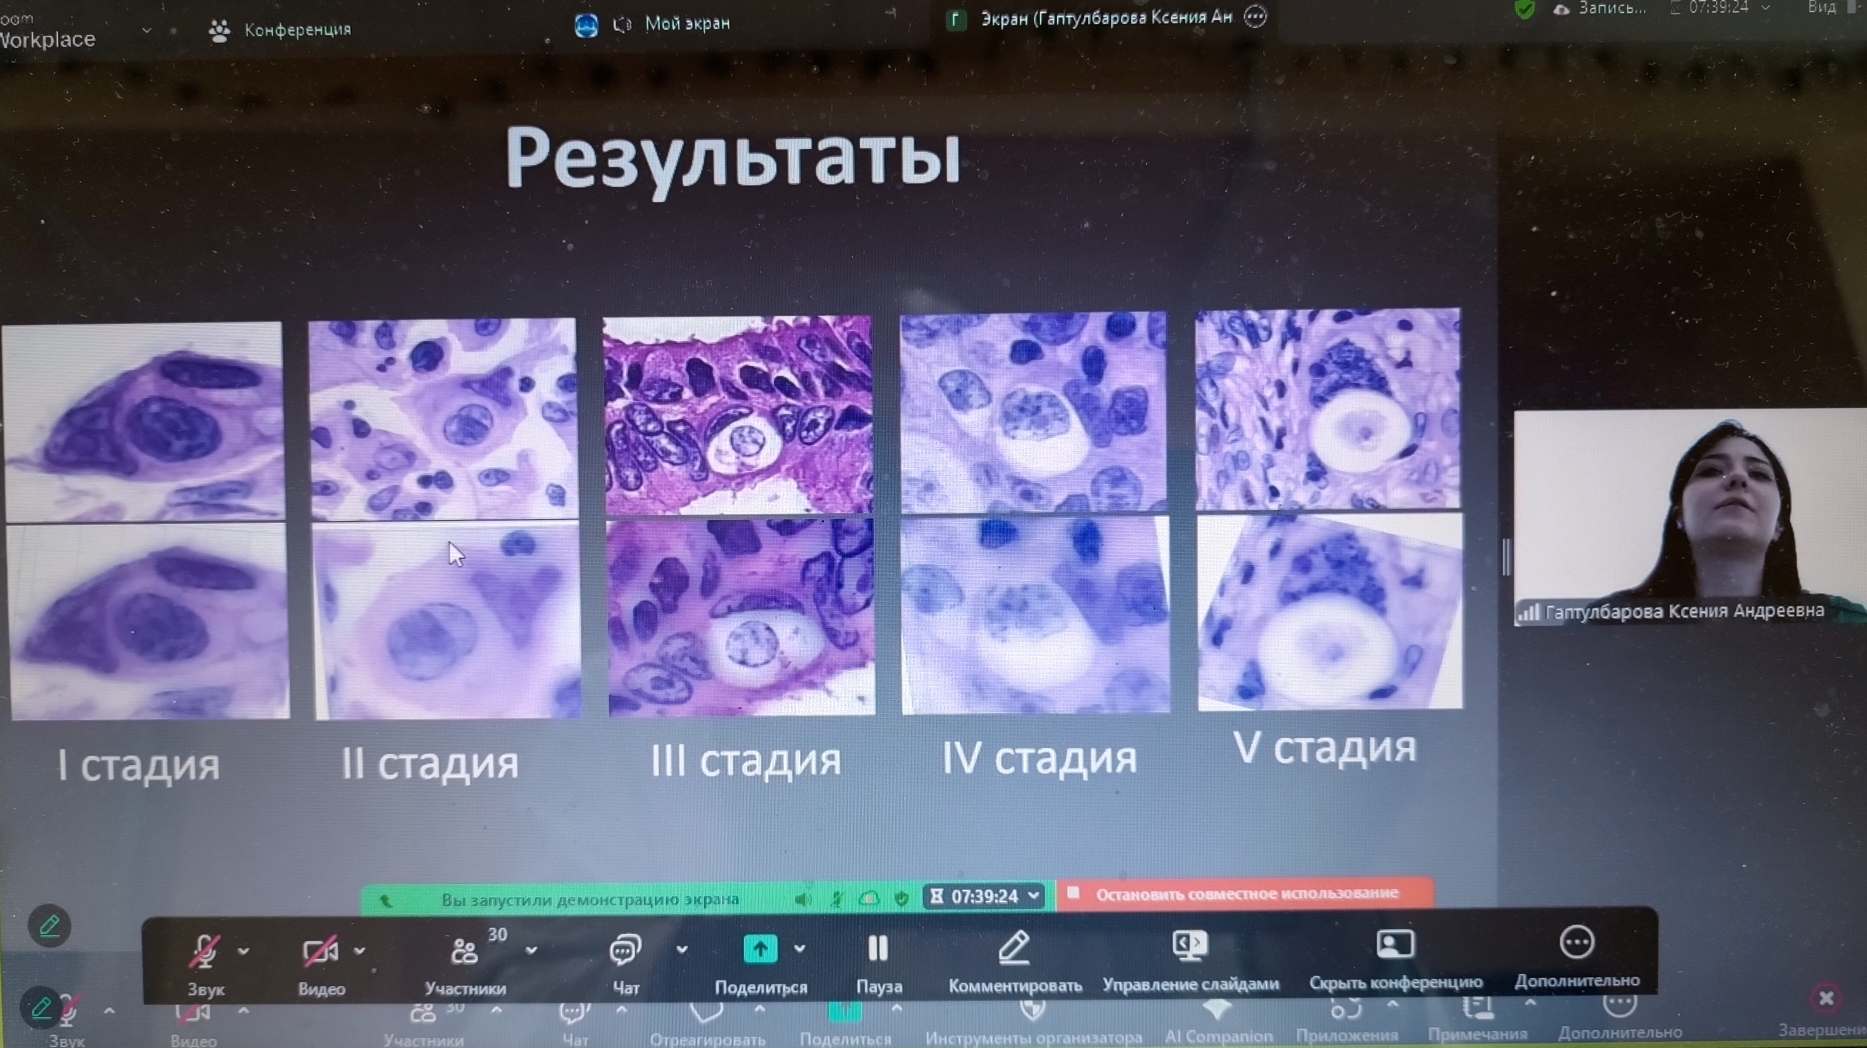The image size is (1867, 1048).
Task: Click speaker icon in the green share bar
Action: pos(802,899)
